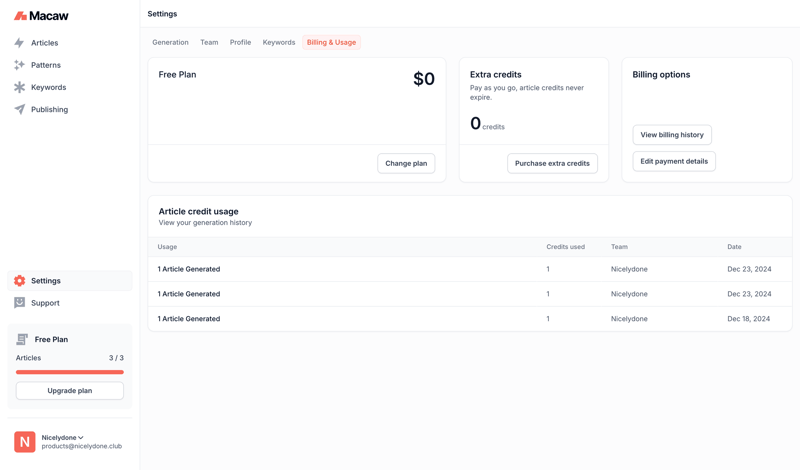Screen dimensions: 800x470
Task: Click the Usage column header
Action: [x=167, y=246]
